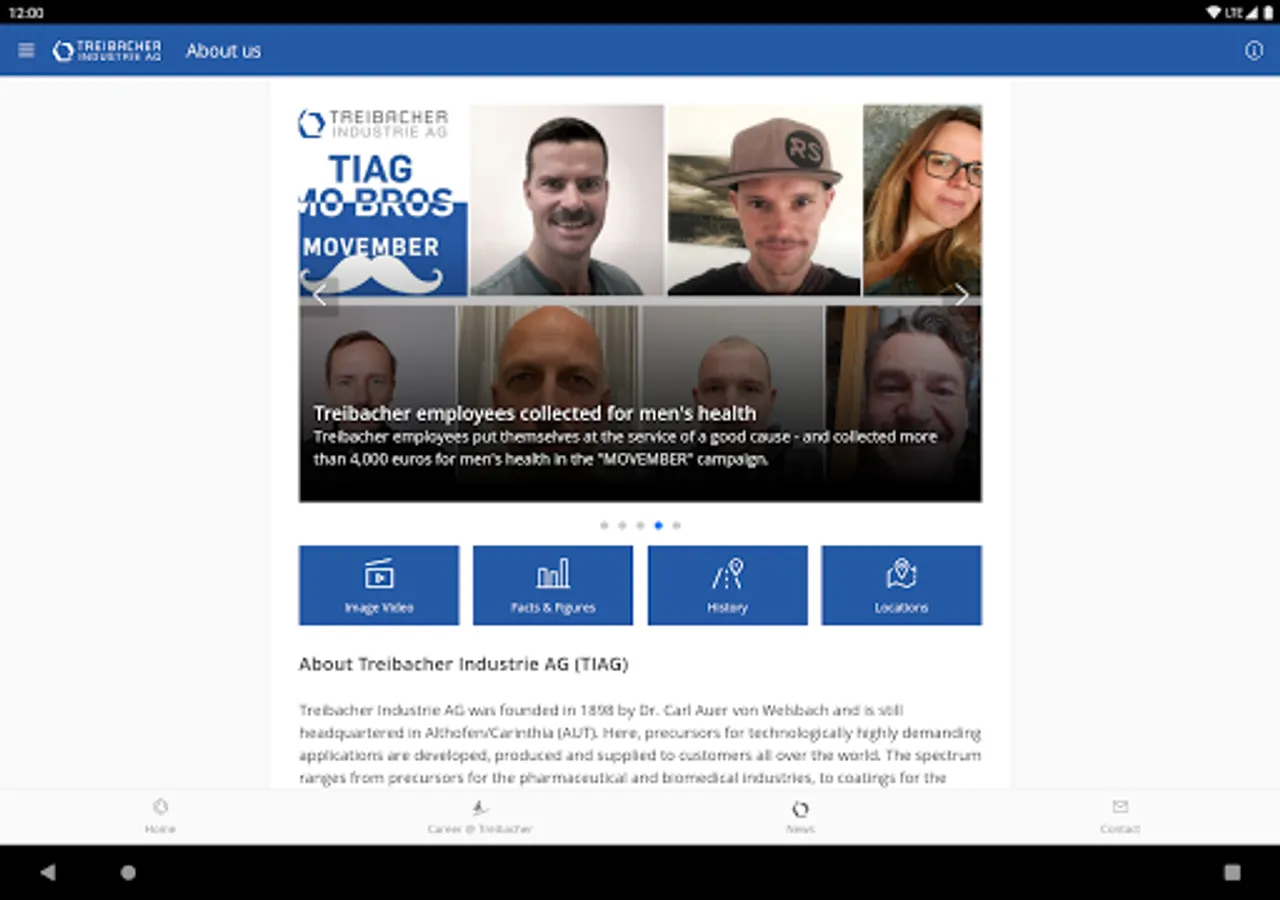Click the "About us" header title
Viewport: 1280px width, 900px height.
coord(223,51)
